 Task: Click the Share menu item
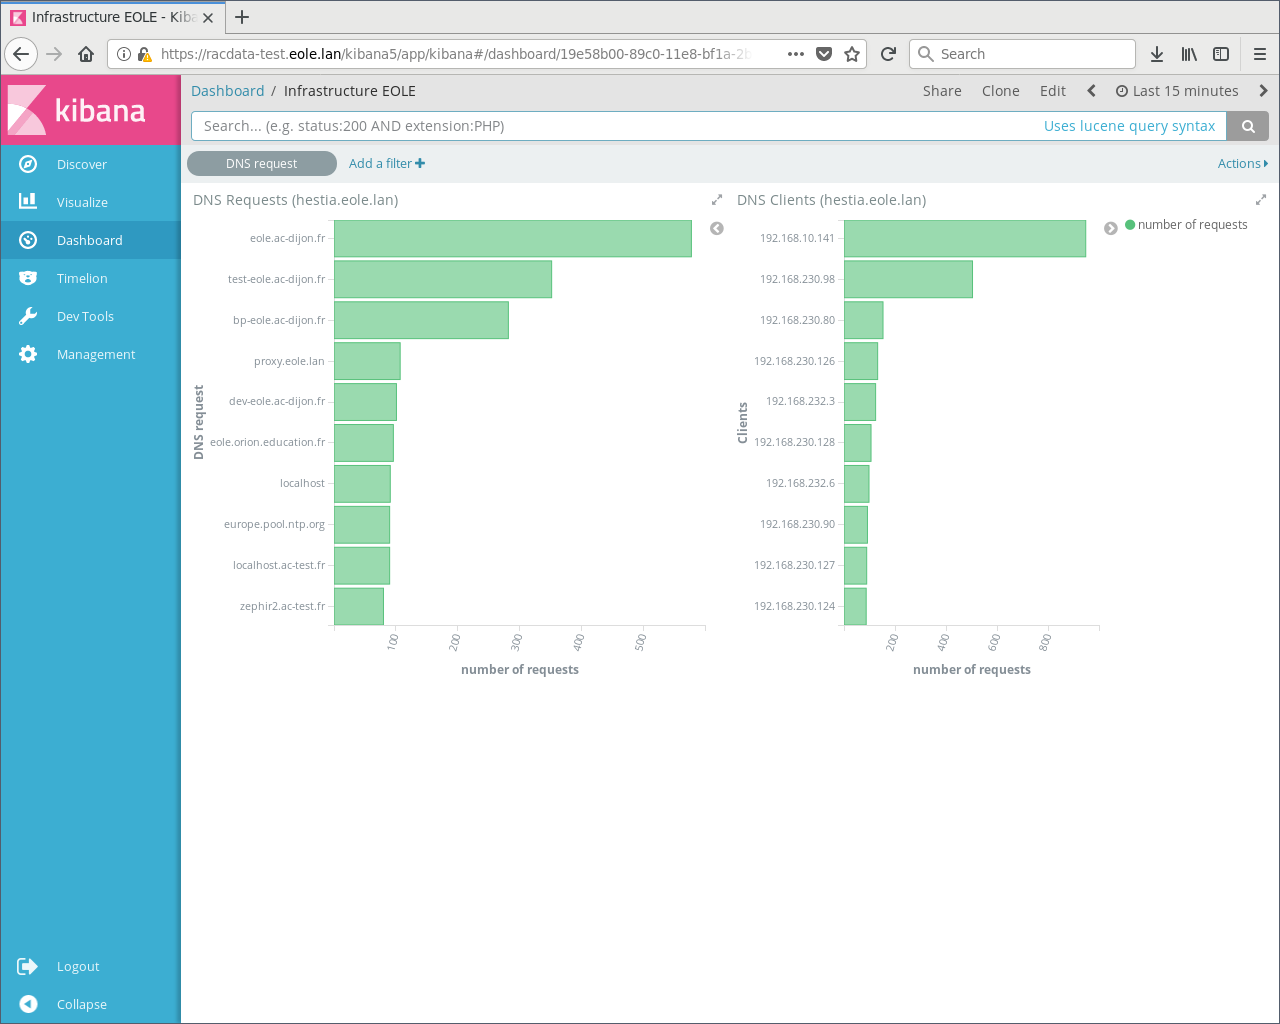click(x=942, y=91)
